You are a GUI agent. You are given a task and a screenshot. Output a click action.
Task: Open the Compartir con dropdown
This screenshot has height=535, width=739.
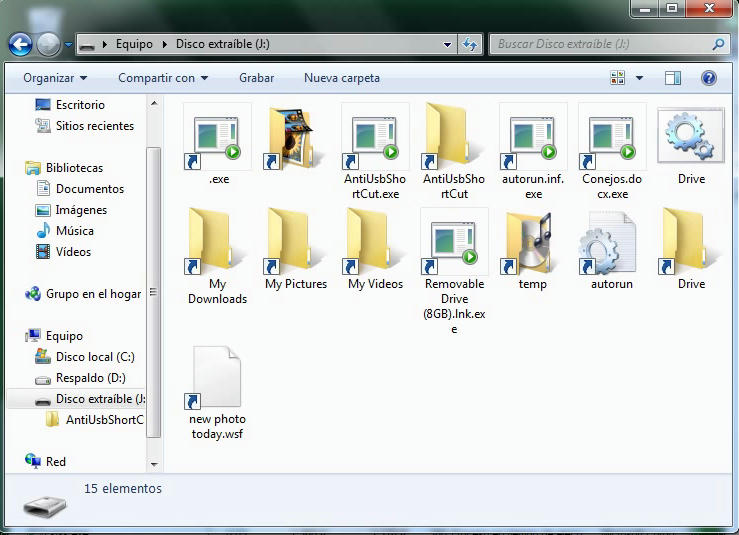click(x=163, y=78)
